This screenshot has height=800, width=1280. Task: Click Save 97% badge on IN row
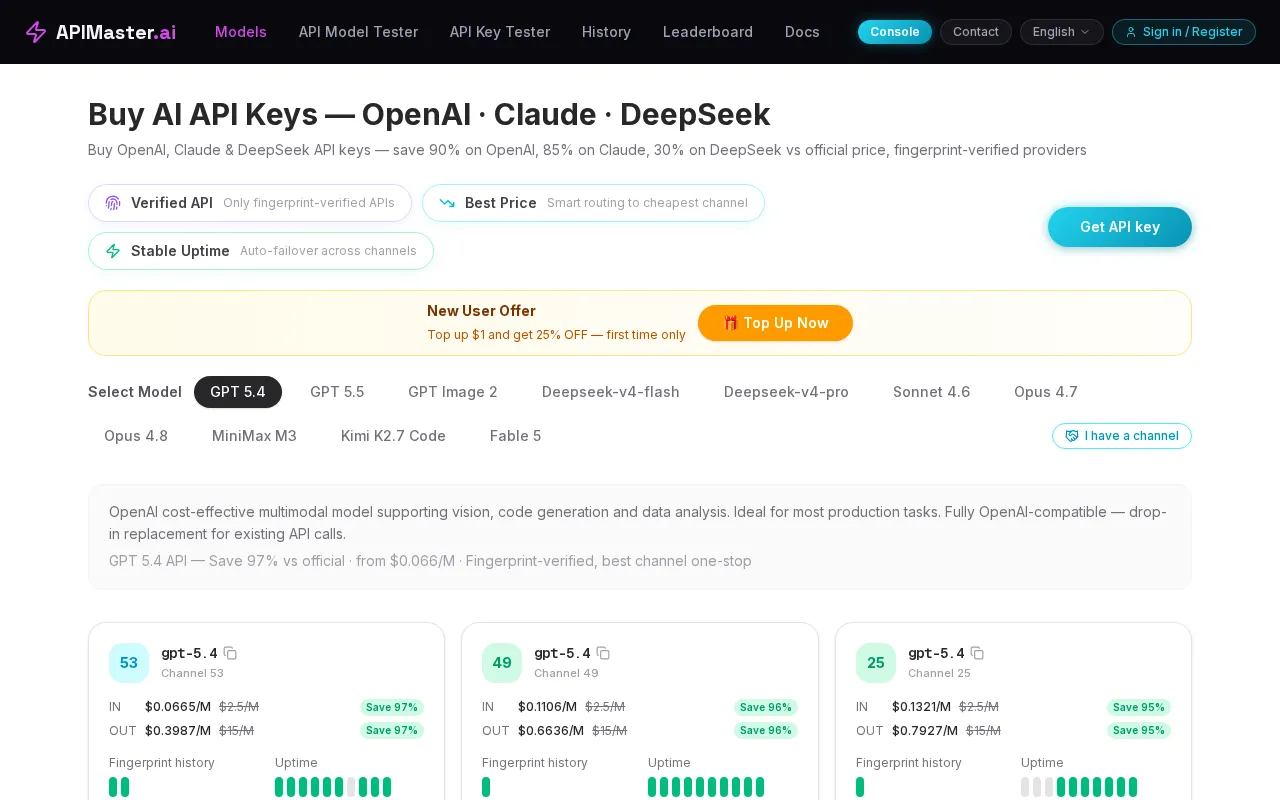[392, 707]
